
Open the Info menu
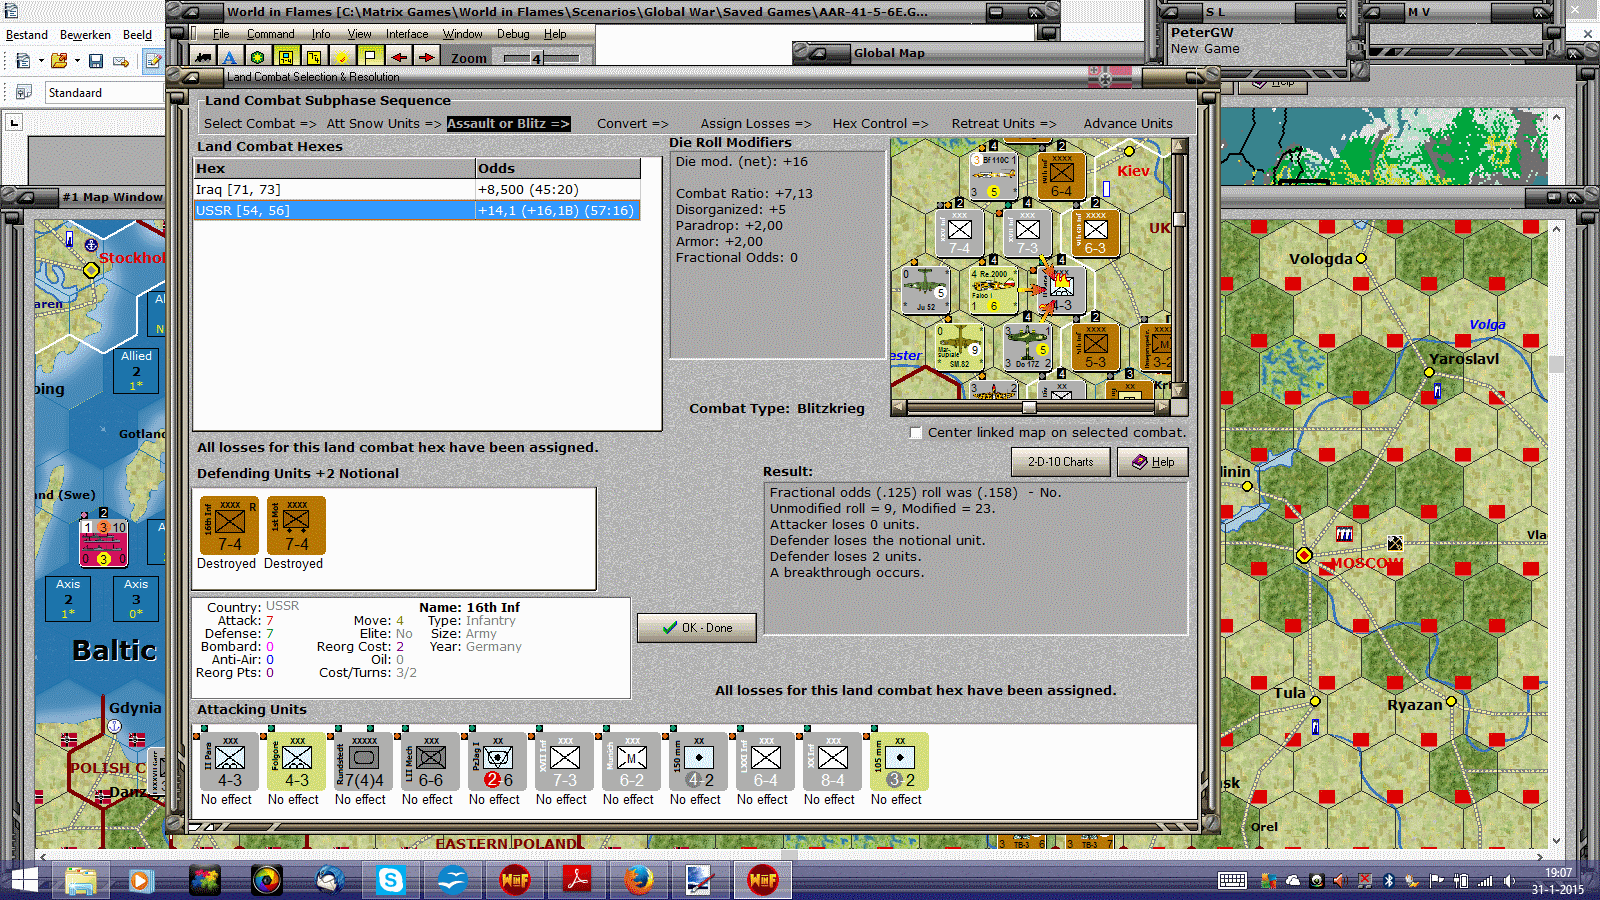point(321,34)
